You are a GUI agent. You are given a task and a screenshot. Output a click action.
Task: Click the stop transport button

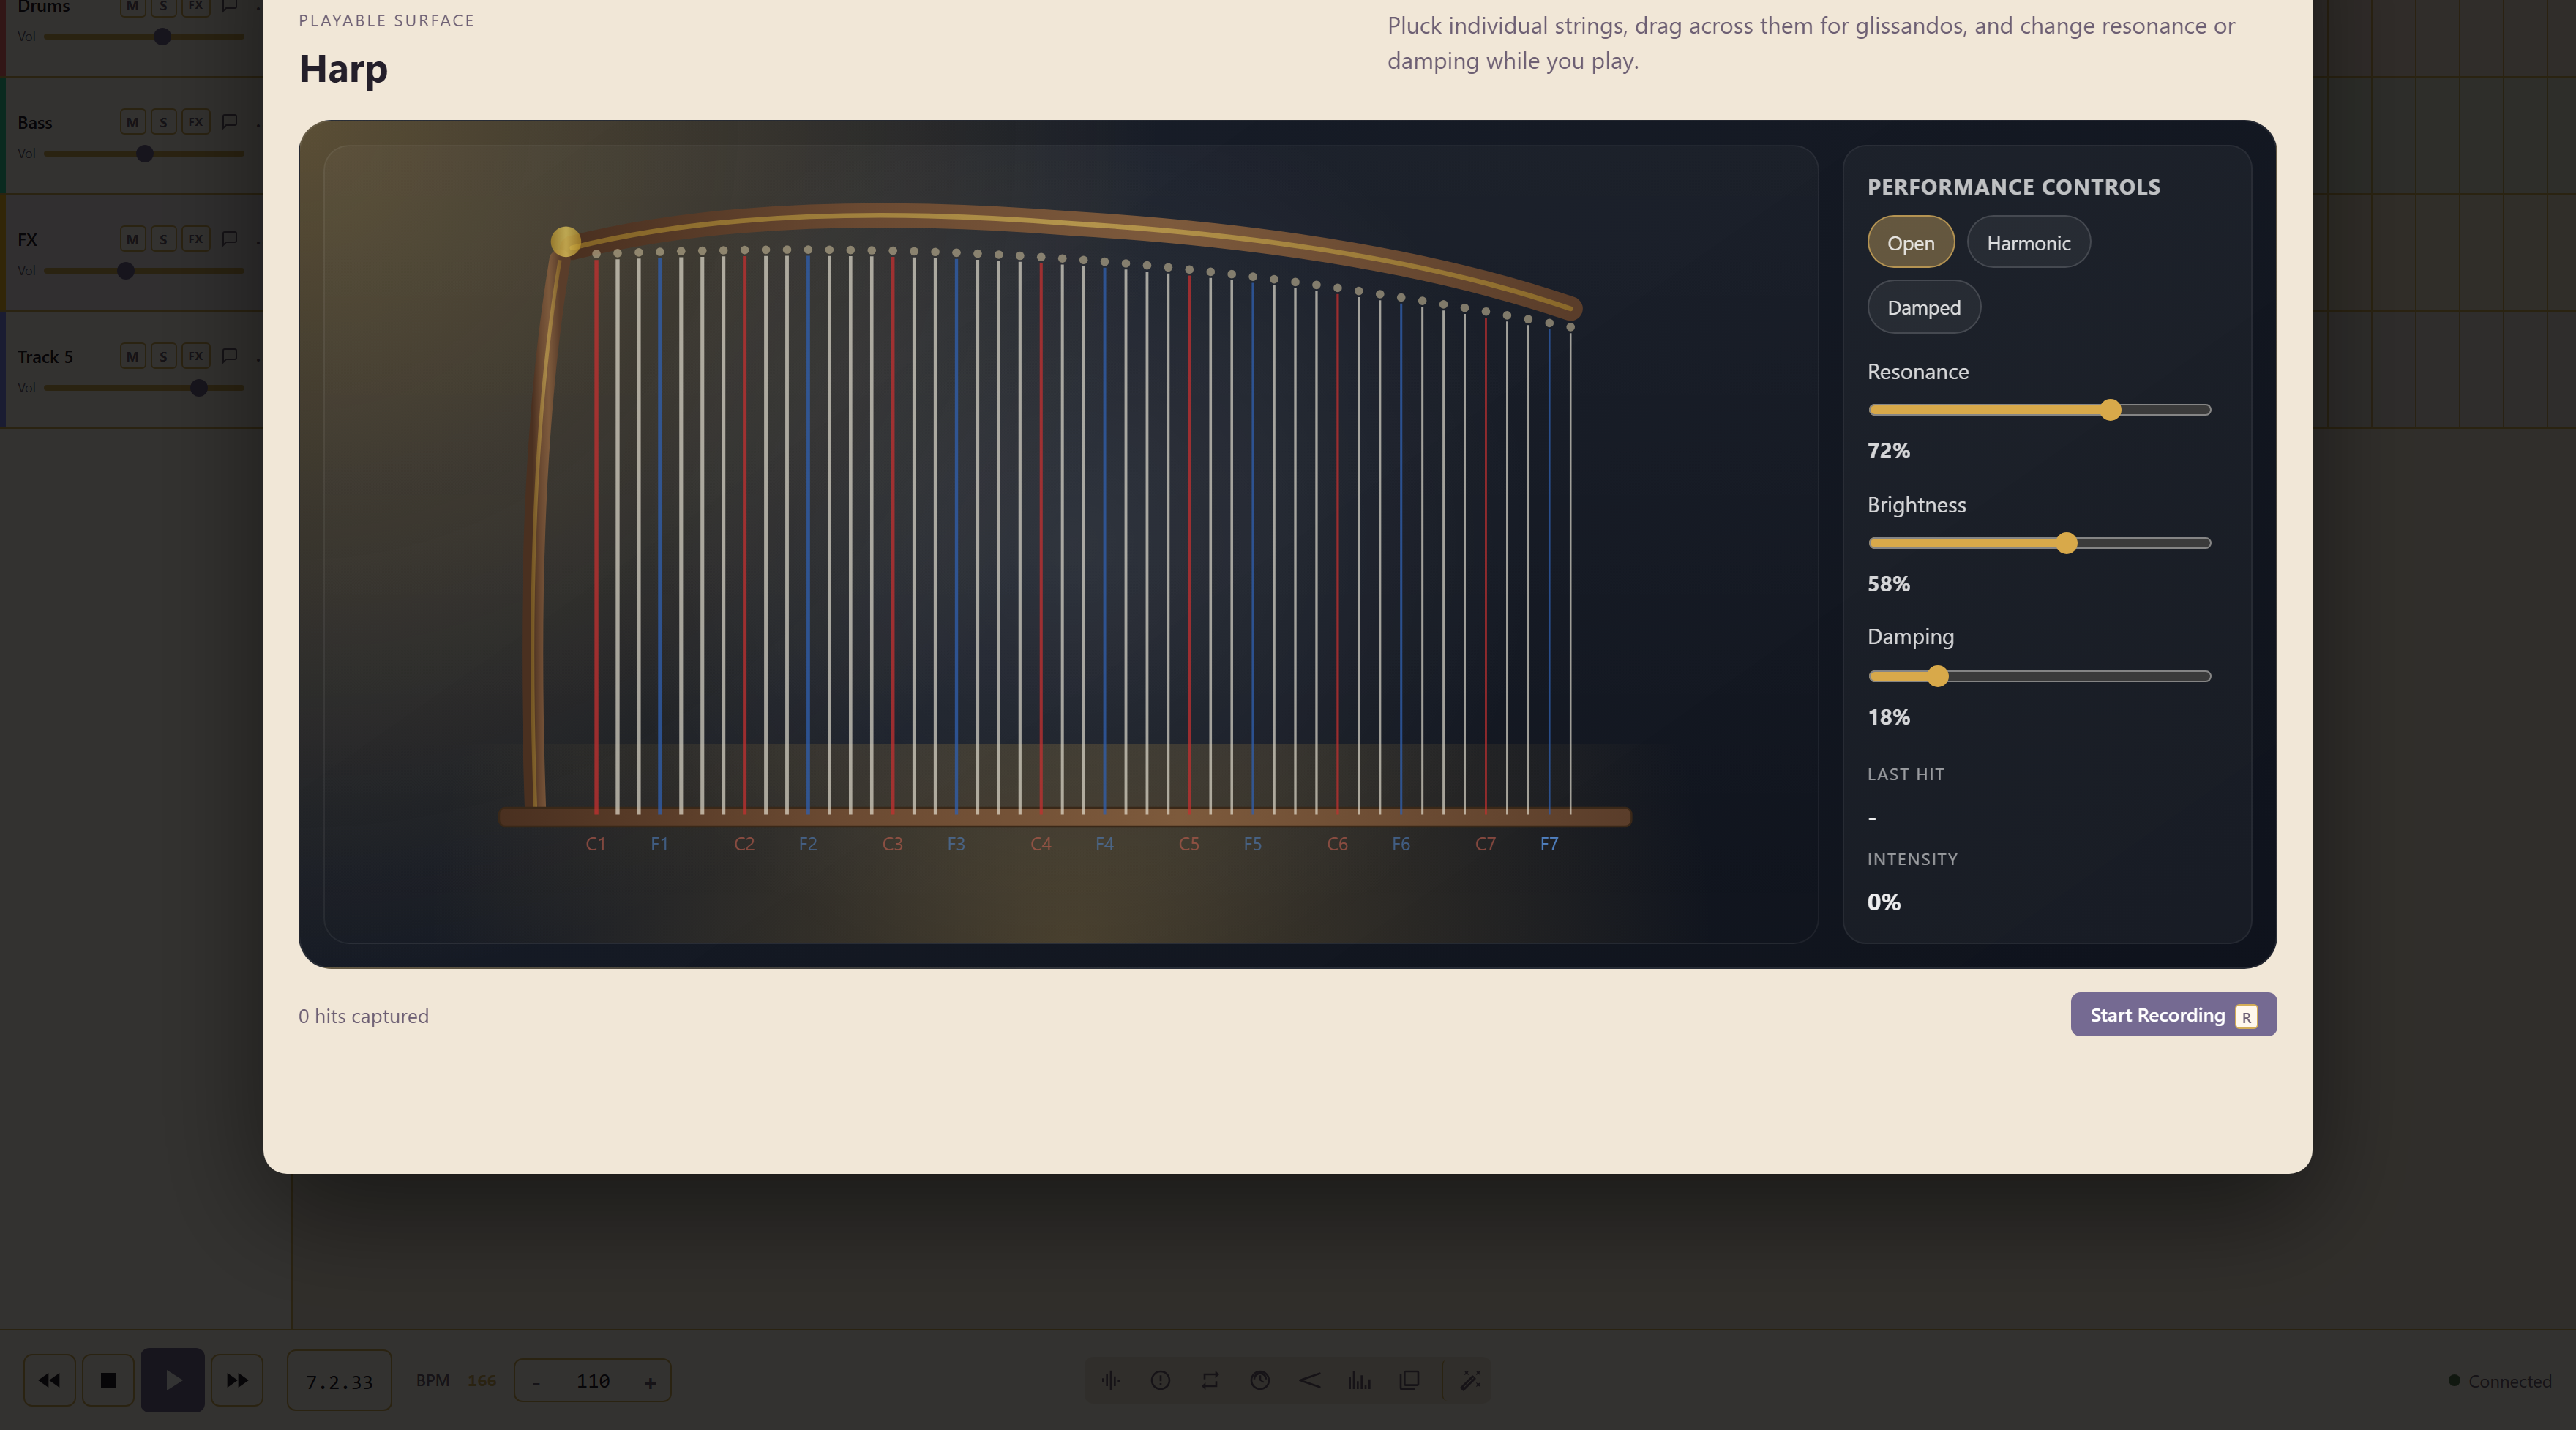[x=108, y=1380]
